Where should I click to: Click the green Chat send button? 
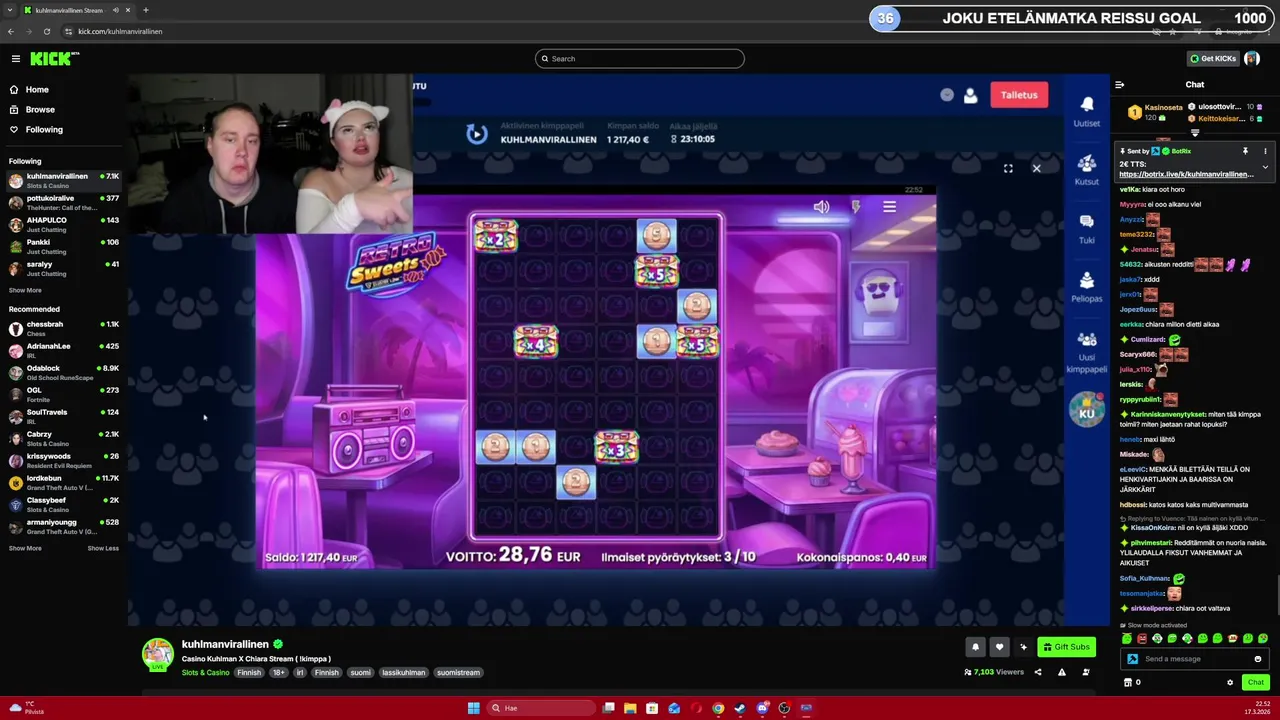(x=1255, y=682)
